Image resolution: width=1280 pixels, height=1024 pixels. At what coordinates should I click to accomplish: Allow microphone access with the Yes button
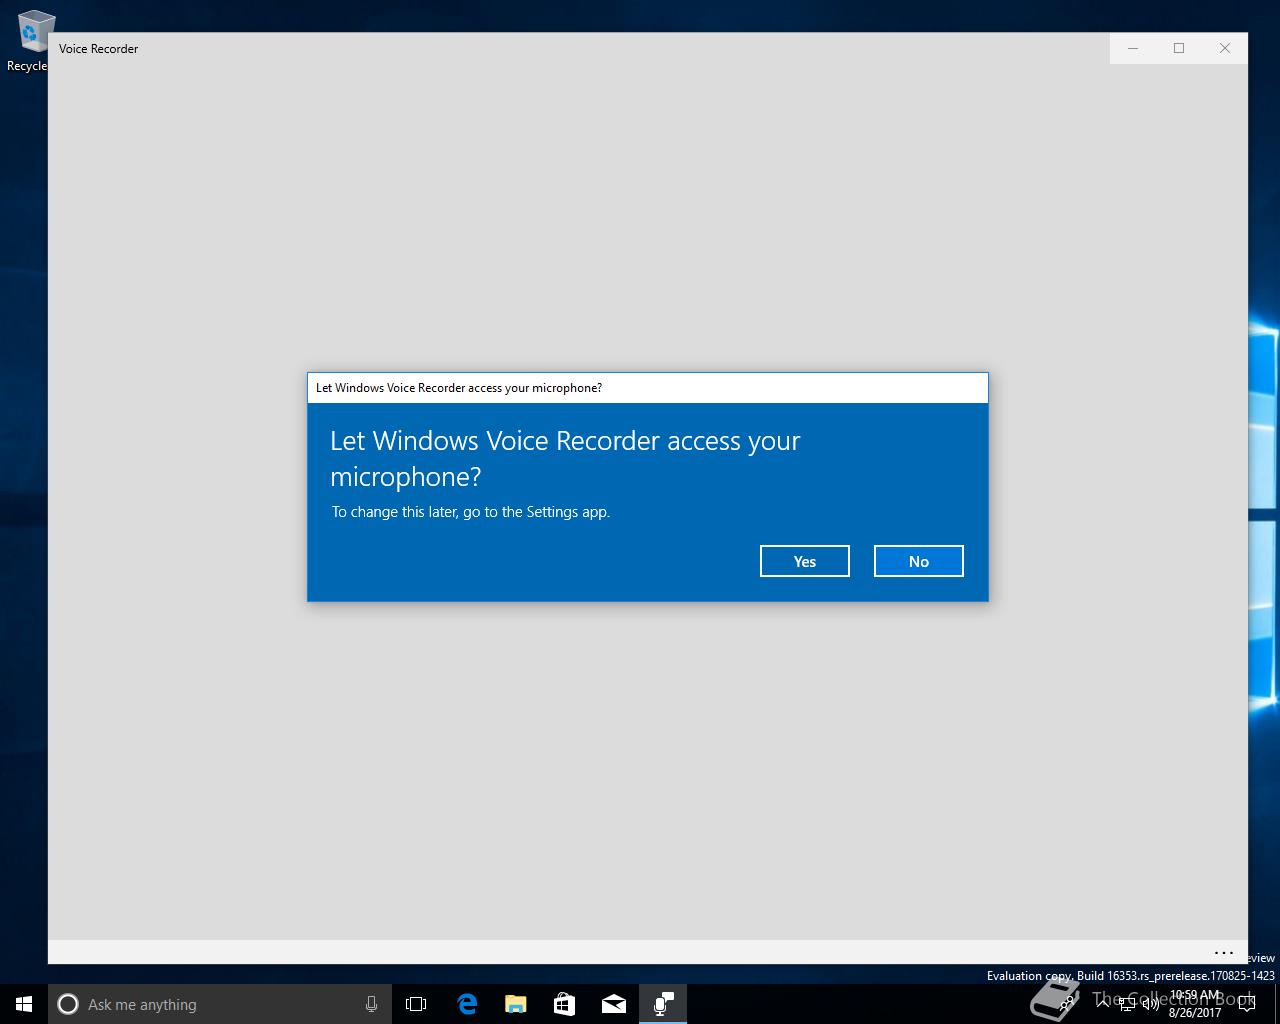805,561
